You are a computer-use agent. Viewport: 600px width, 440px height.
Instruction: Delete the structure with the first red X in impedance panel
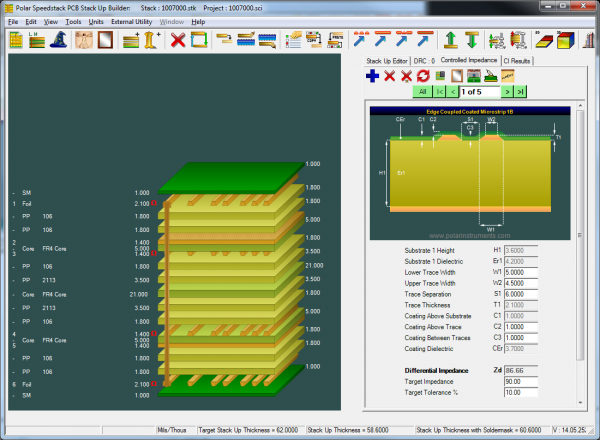coord(390,76)
